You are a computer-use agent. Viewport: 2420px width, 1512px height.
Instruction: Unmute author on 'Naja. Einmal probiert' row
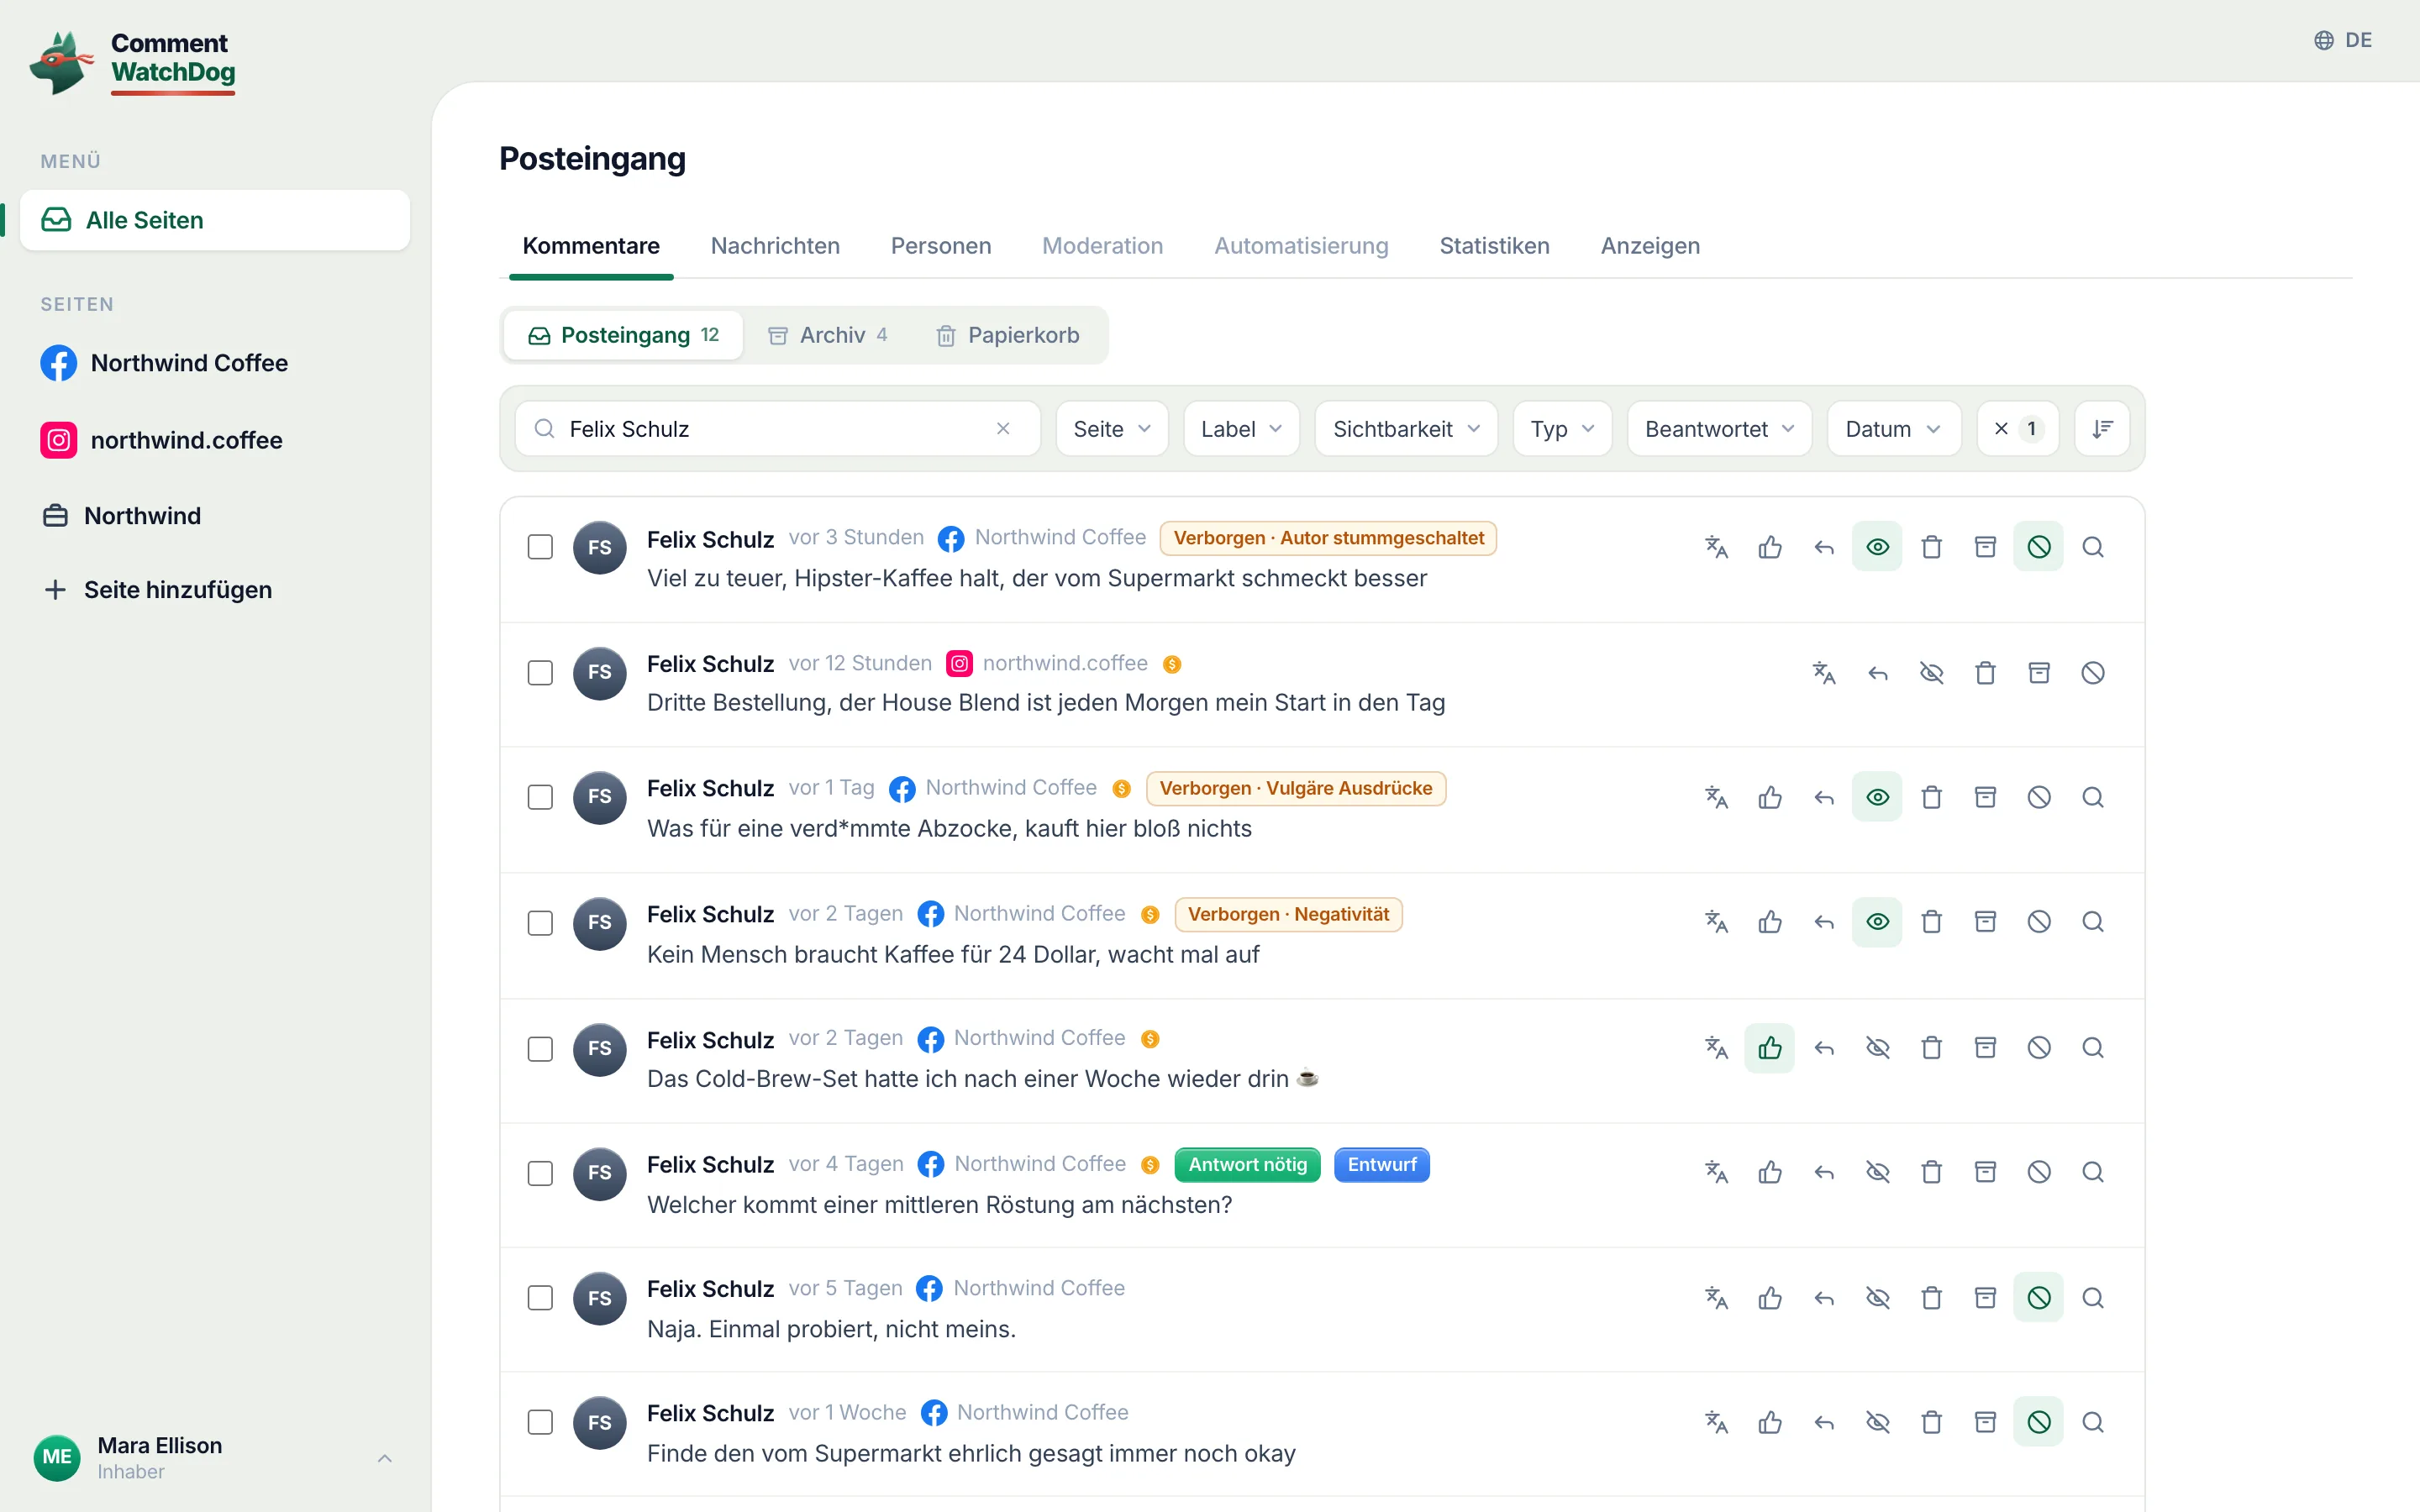[x=2039, y=1298]
